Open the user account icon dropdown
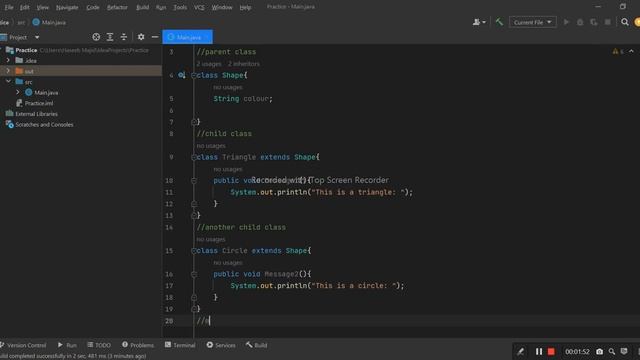This screenshot has height=360, width=640. click(x=479, y=22)
